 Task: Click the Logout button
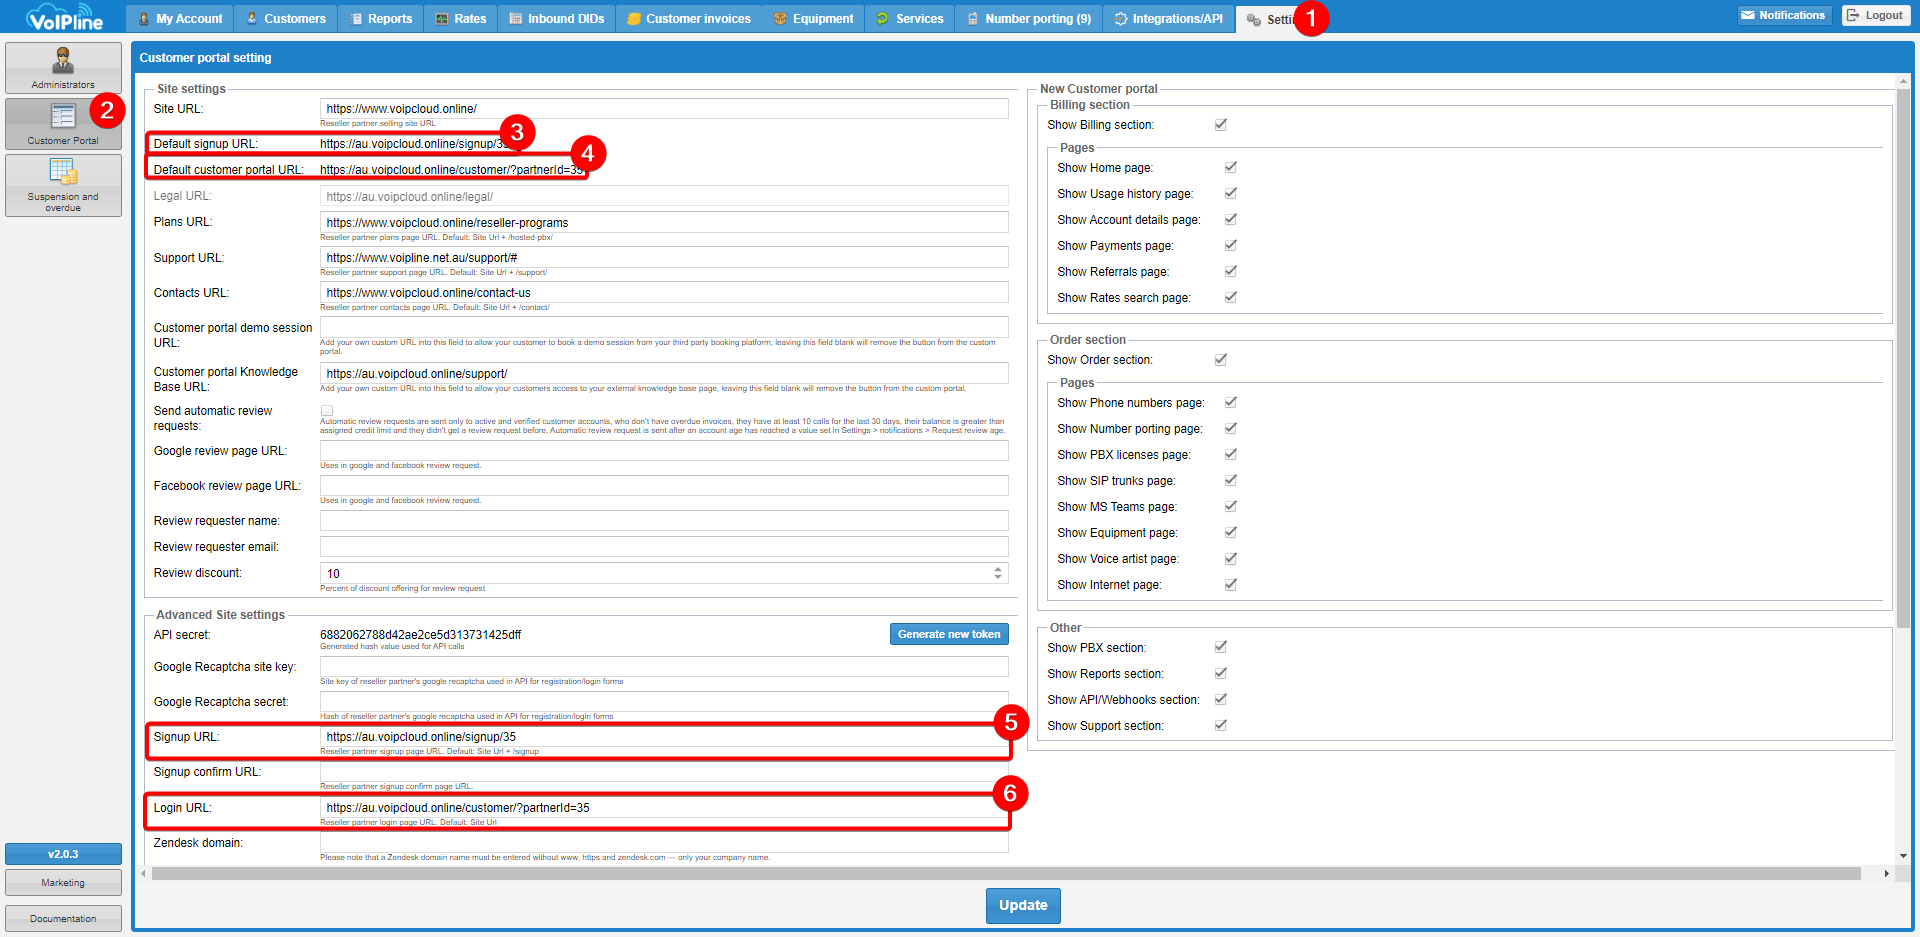1875,15
